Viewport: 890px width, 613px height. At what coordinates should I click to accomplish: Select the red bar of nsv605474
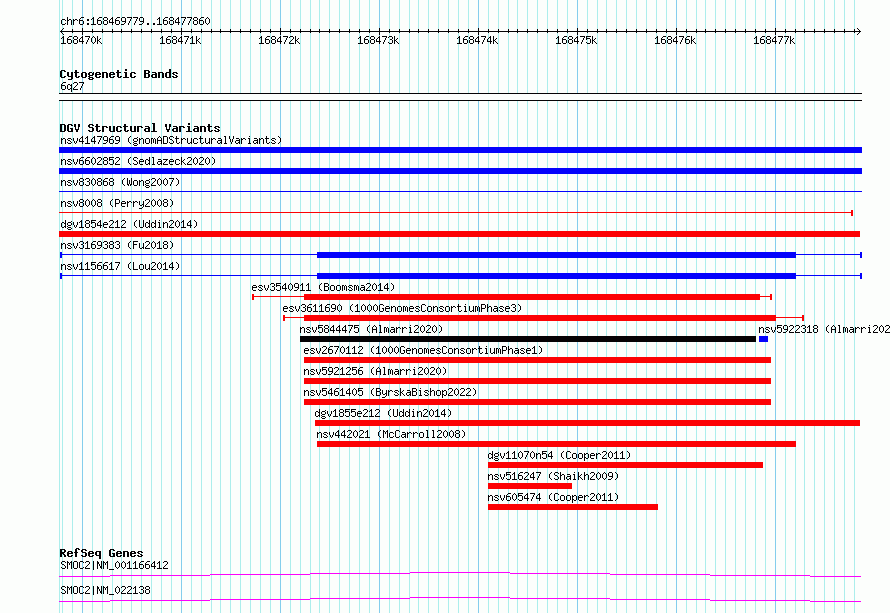point(573,507)
